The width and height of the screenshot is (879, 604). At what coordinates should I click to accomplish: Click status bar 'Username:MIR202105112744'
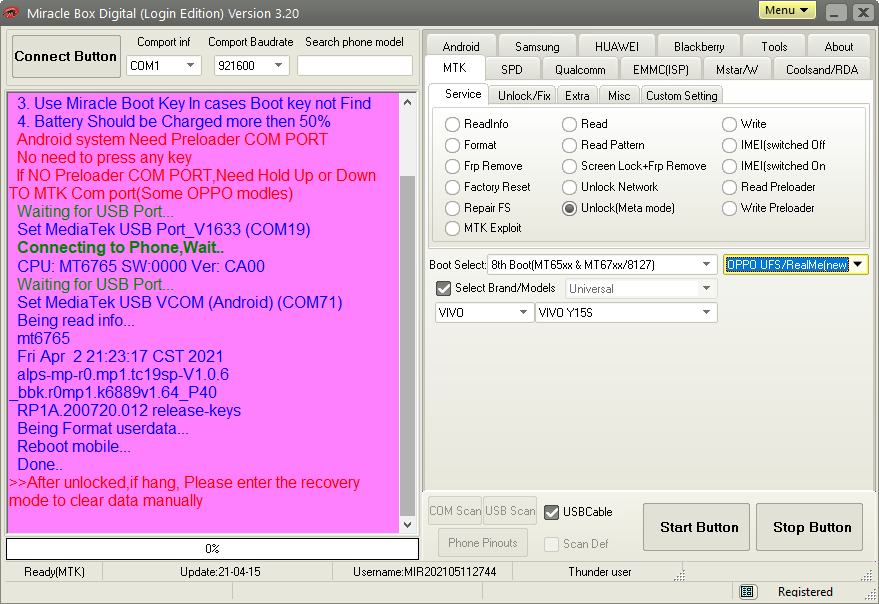click(424, 572)
